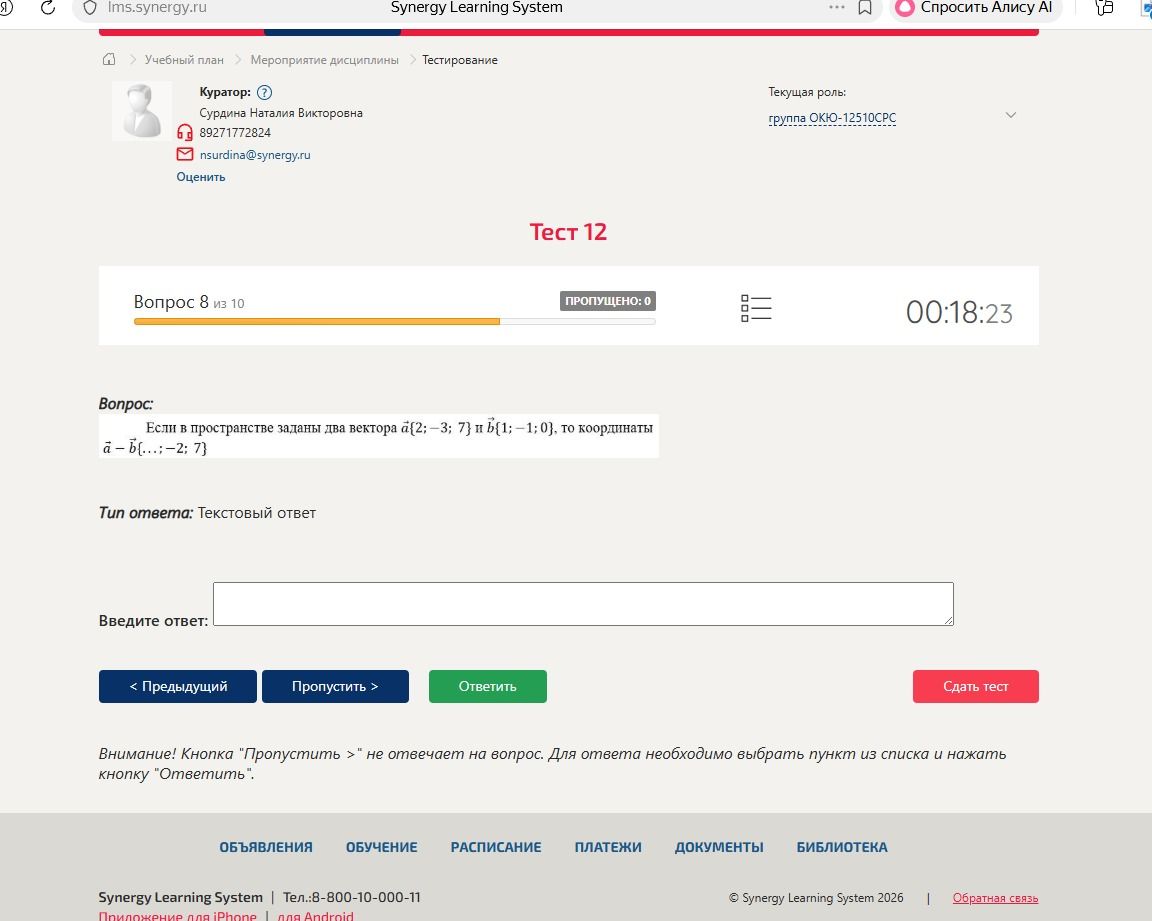Open the ОБУЧЕНИЕ footer menu
Viewport: 1152px width, 921px height.
pos(381,847)
